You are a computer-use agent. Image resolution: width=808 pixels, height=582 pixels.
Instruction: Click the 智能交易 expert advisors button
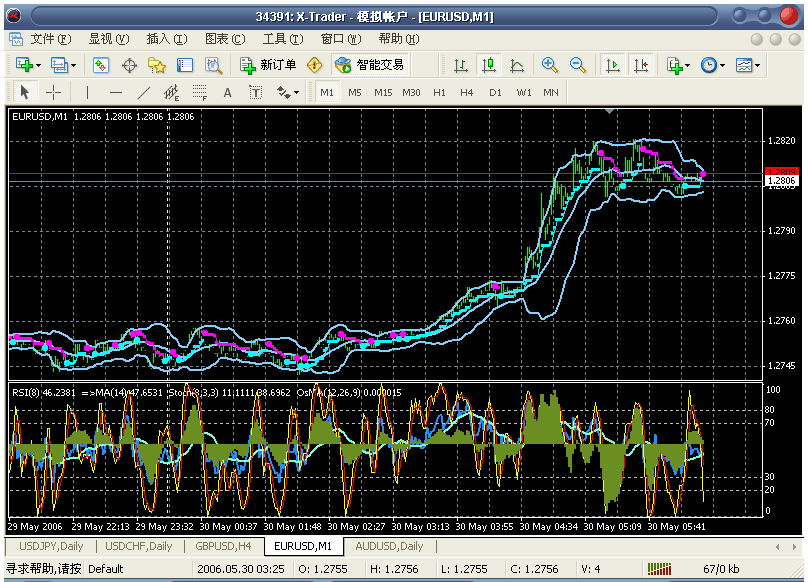click(x=371, y=65)
